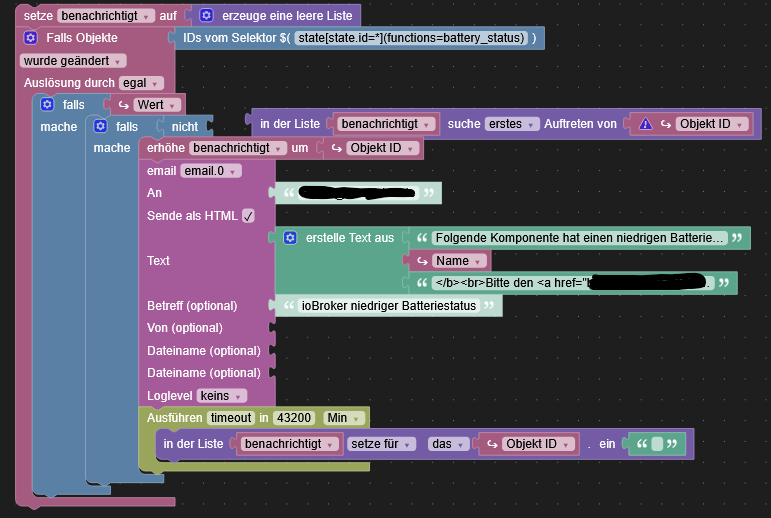Open the 'setze für' dropdown

(381, 444)
